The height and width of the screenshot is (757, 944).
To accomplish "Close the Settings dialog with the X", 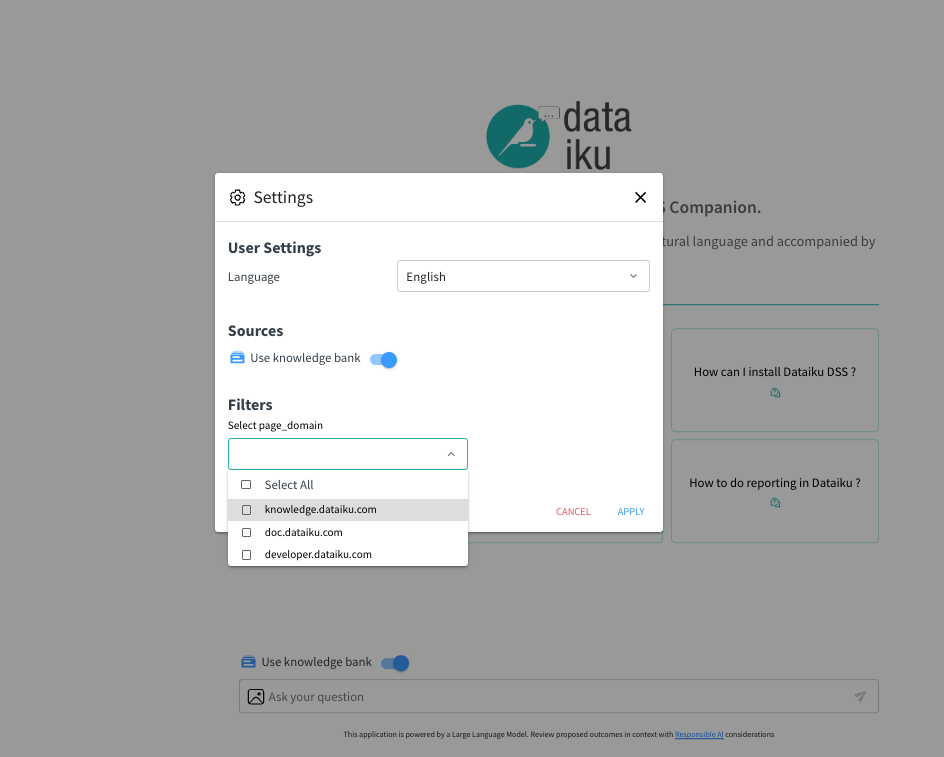I will tap(640, 198).
